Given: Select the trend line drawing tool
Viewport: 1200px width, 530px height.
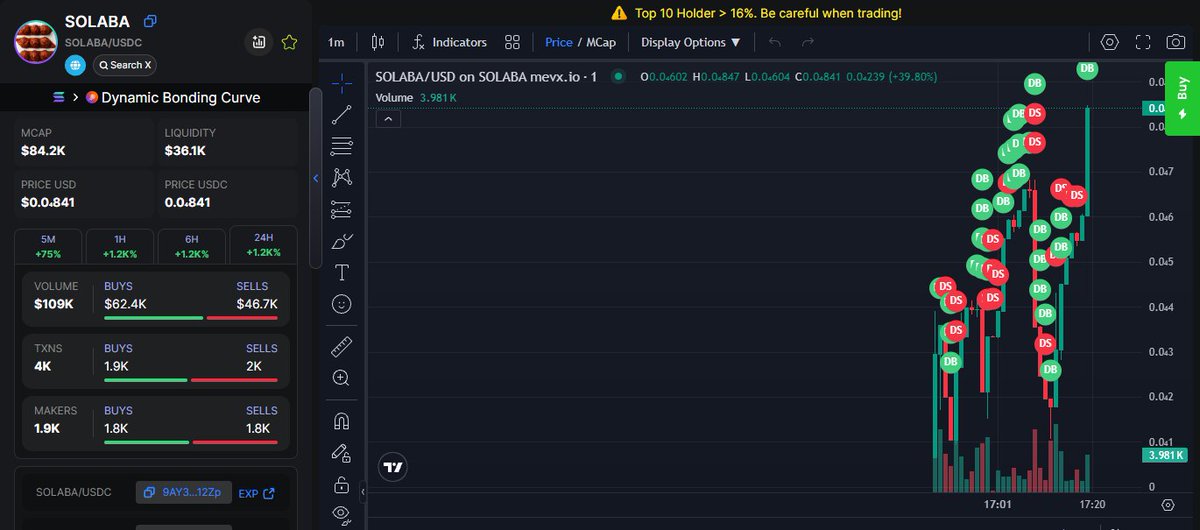Looking at the screenshot, I should (341, 114).
